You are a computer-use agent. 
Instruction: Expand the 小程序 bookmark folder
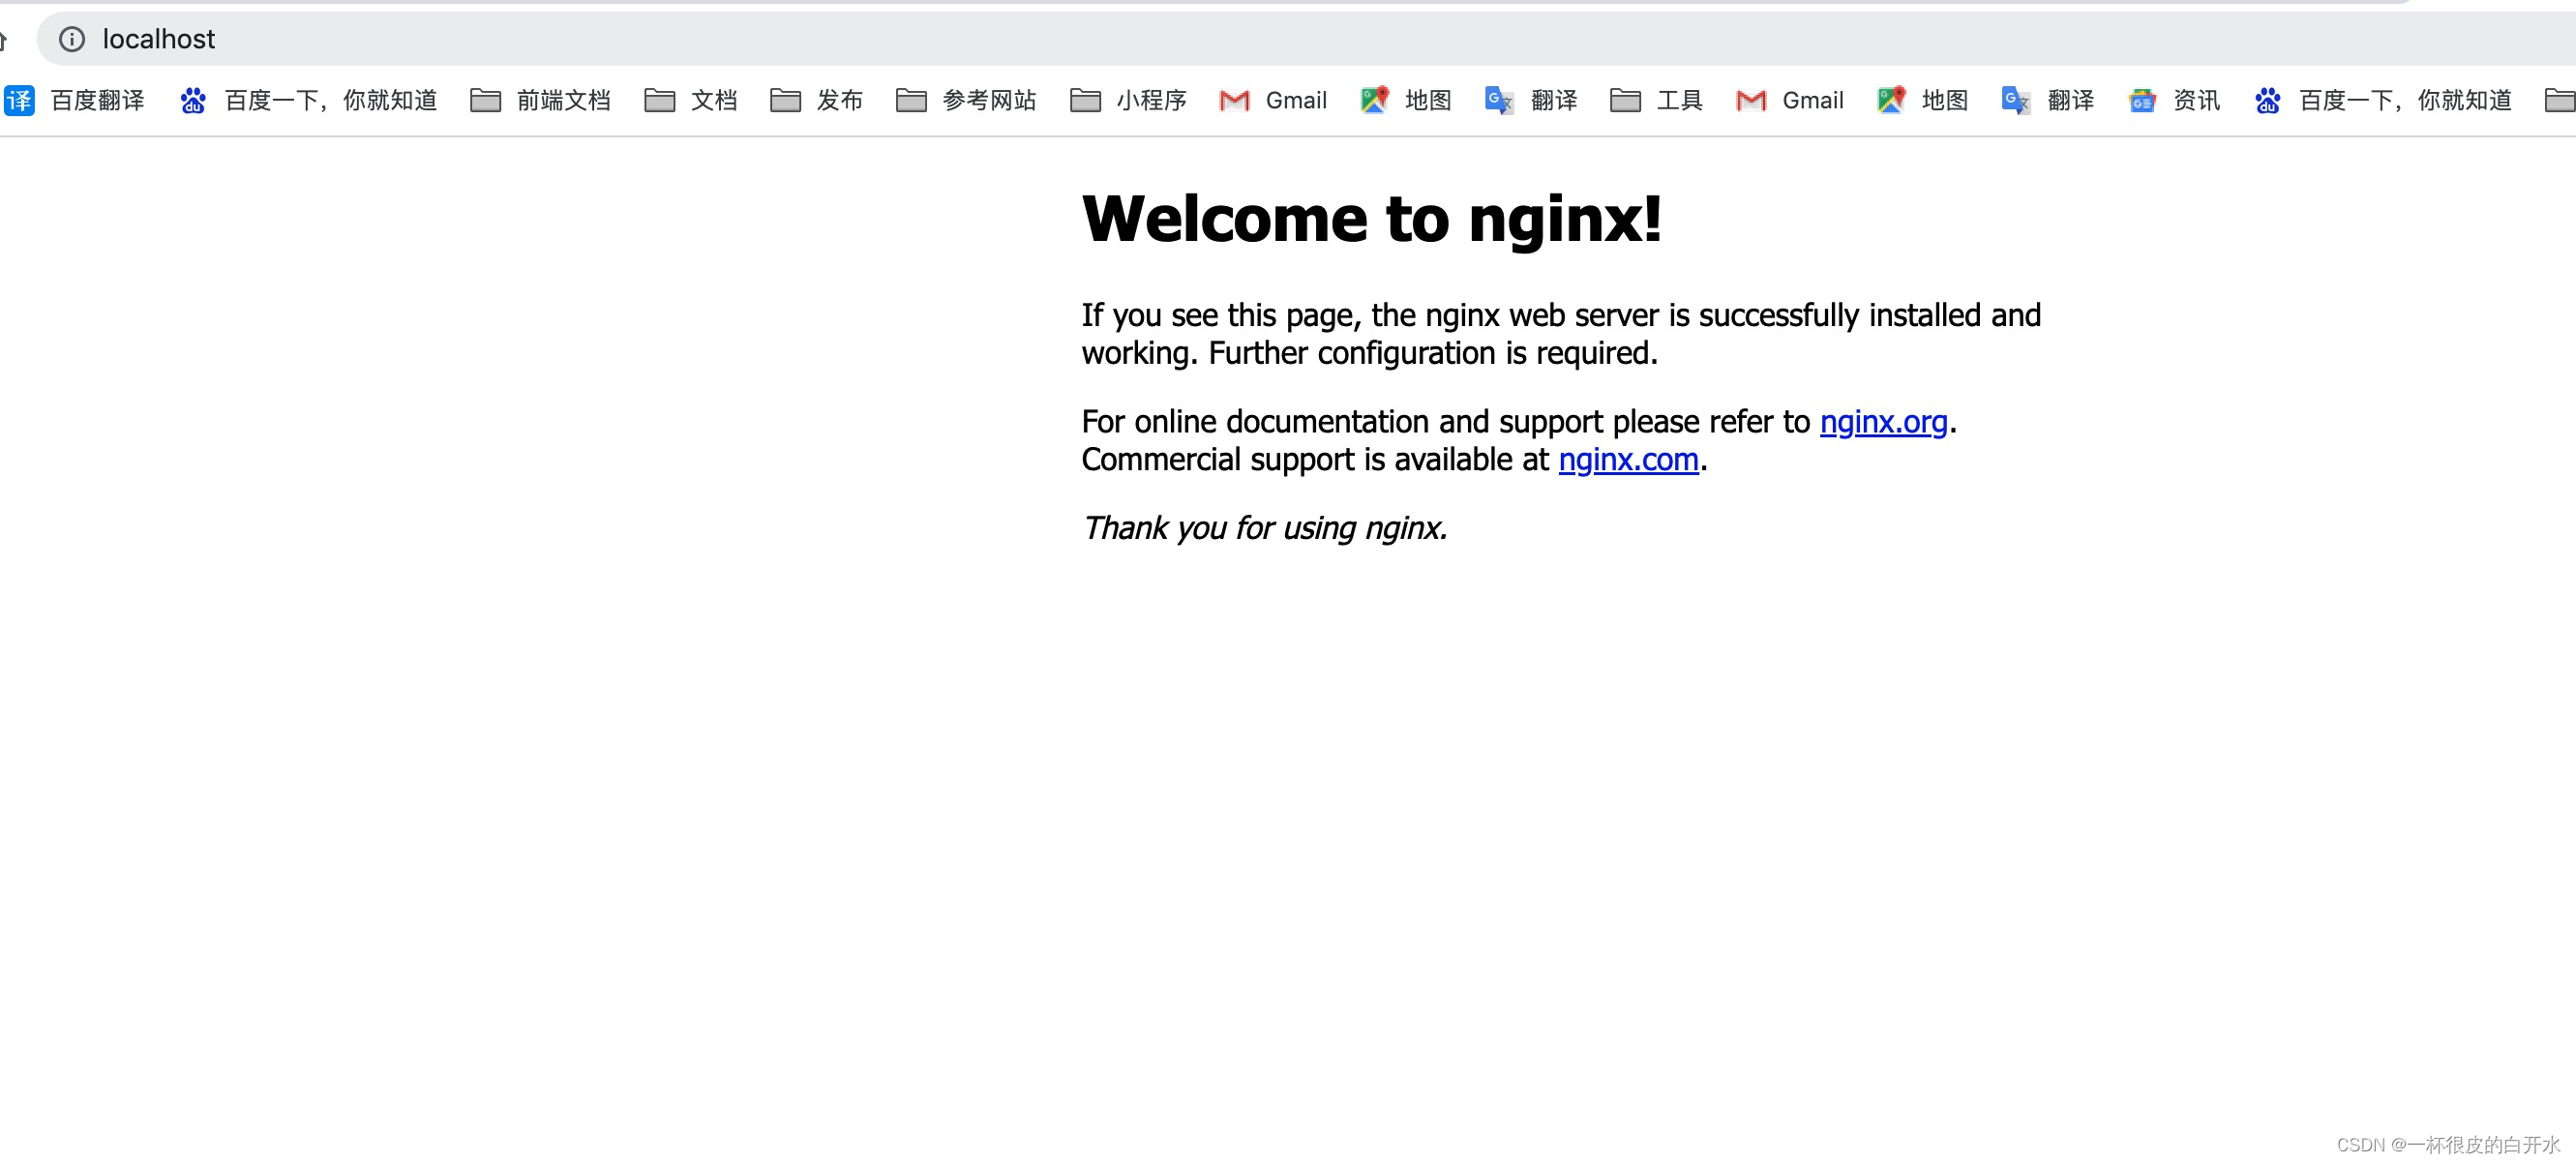1085,100
